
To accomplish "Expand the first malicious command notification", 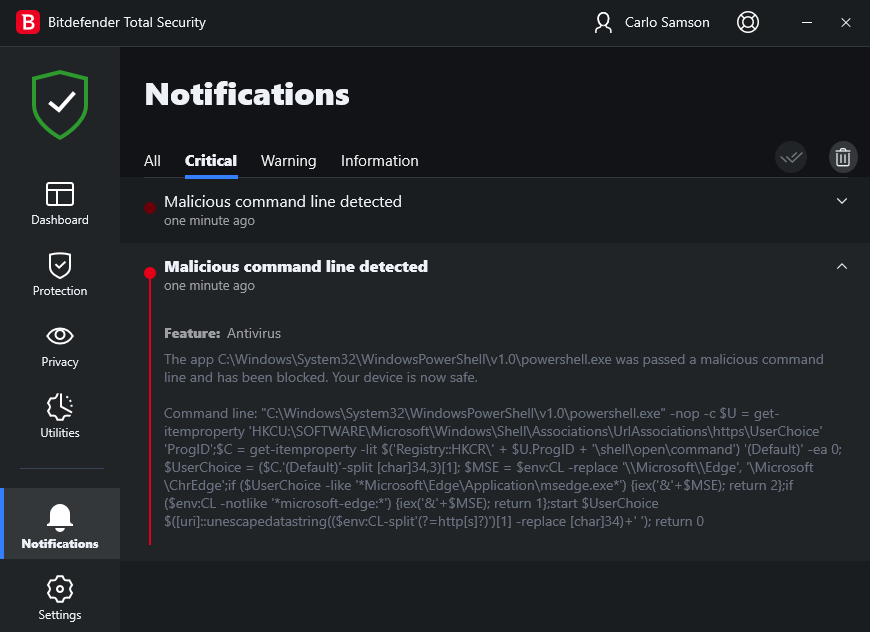I will (x=842, y=201).
